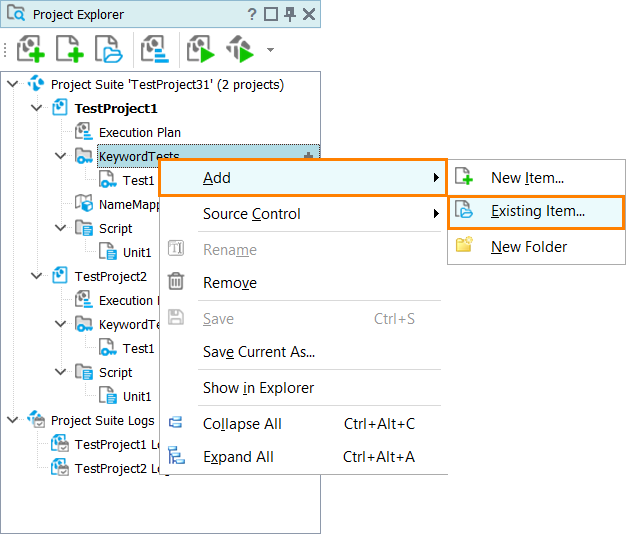Collapse the TestProject2 Script folder
Viewport: 626px width, 534px height.
(60, 372)
